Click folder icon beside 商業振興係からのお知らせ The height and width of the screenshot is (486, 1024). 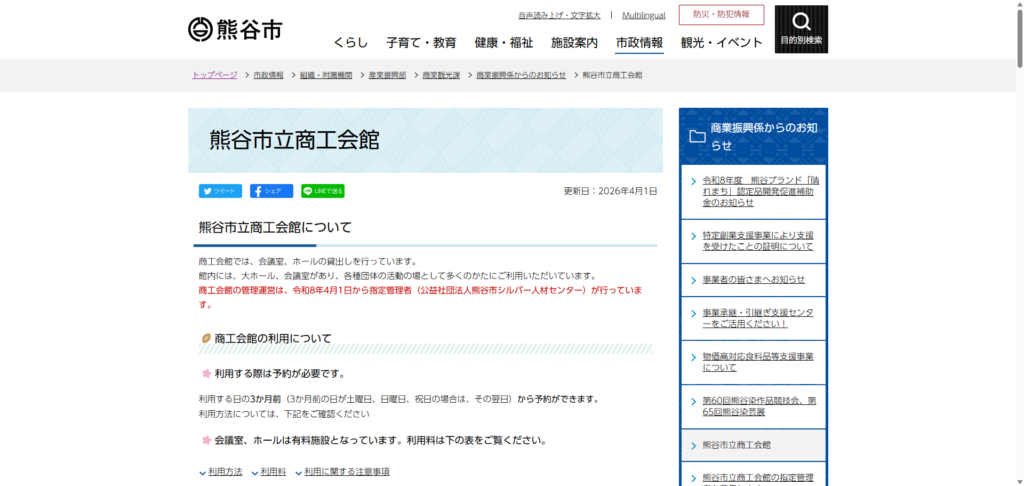[697, 136]
